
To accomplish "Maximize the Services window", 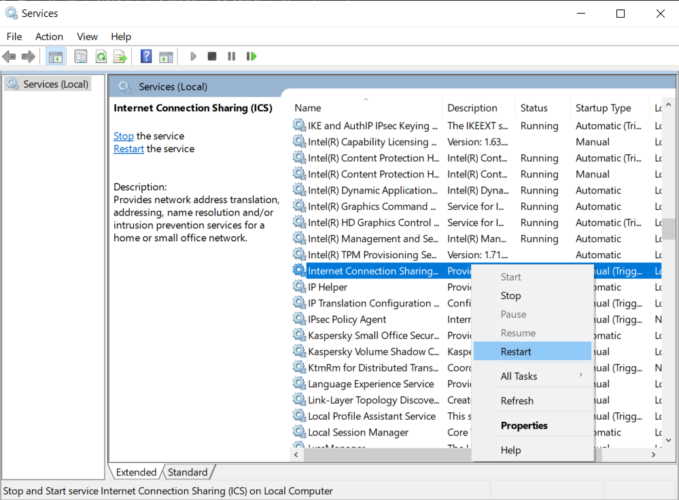I will click(x=621, y=14).
